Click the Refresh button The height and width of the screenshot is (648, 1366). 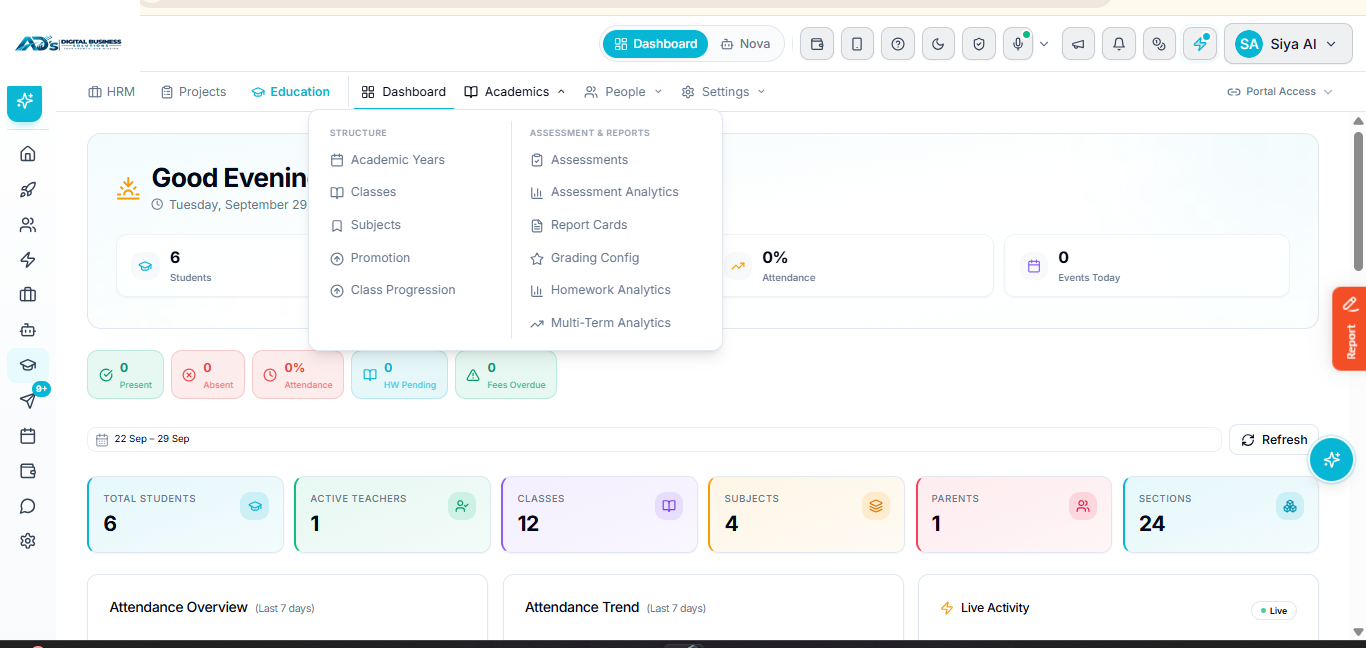tap(1274, 440)
